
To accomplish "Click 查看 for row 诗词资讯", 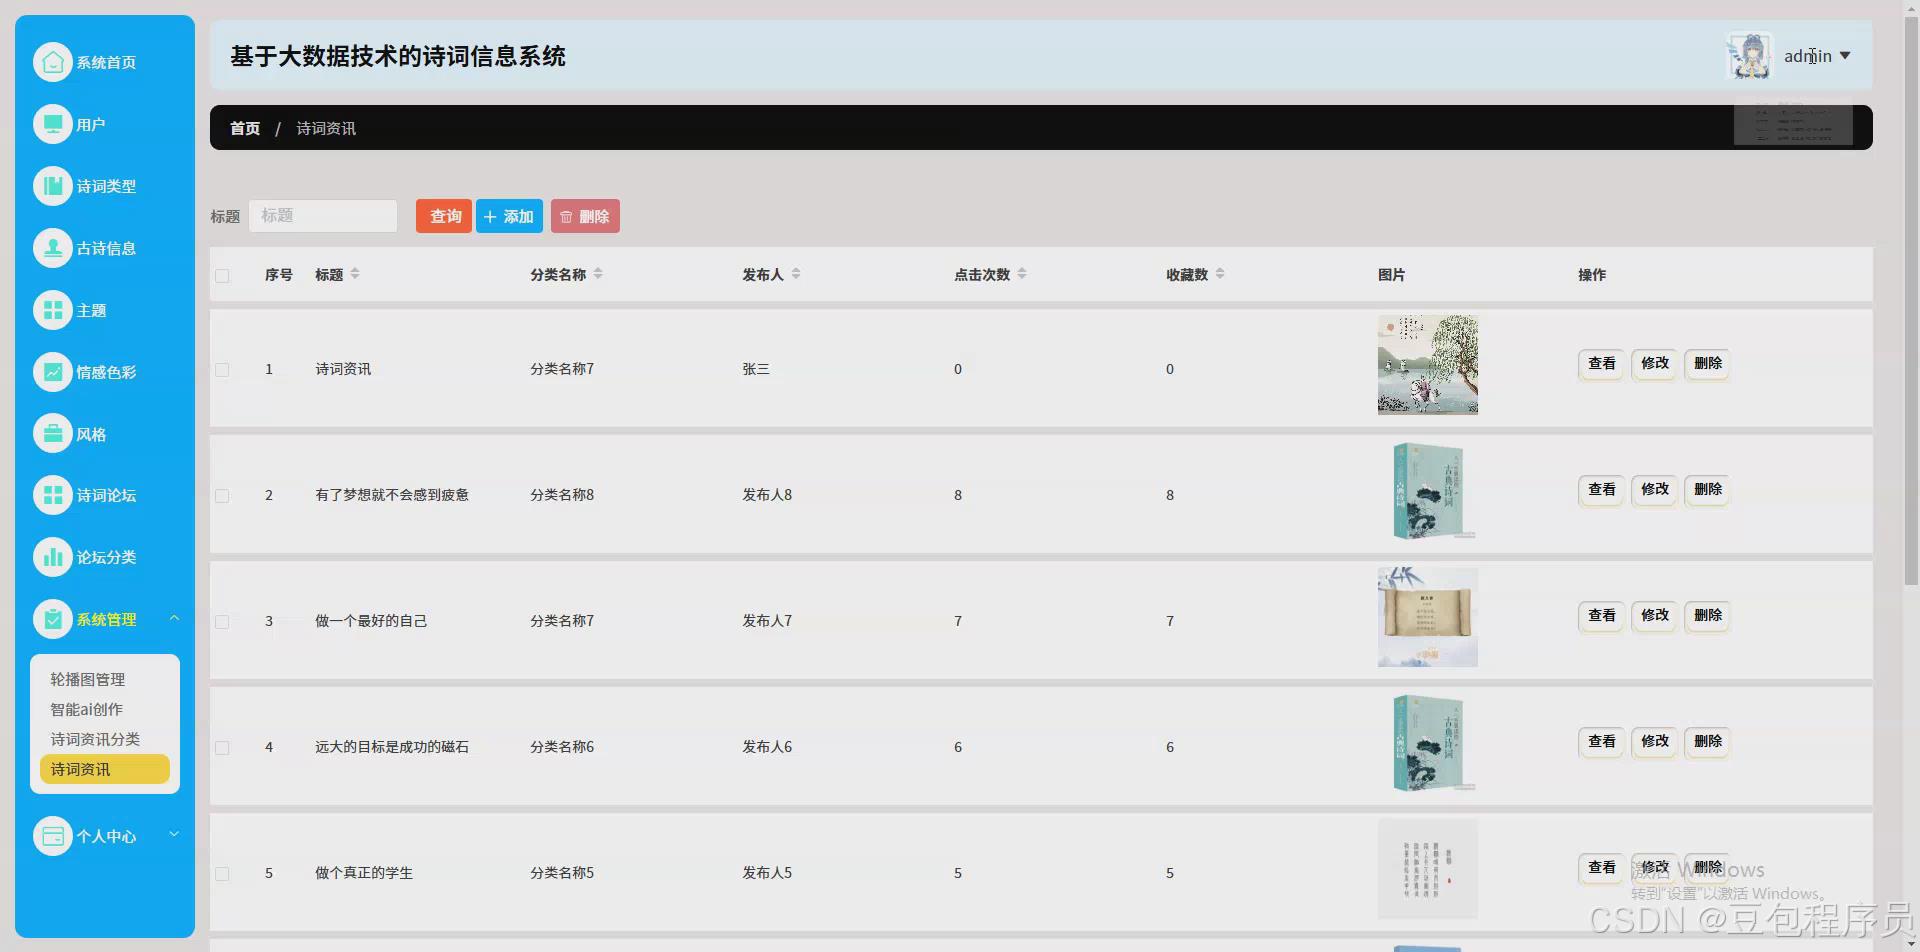I will click(1602, 364).
